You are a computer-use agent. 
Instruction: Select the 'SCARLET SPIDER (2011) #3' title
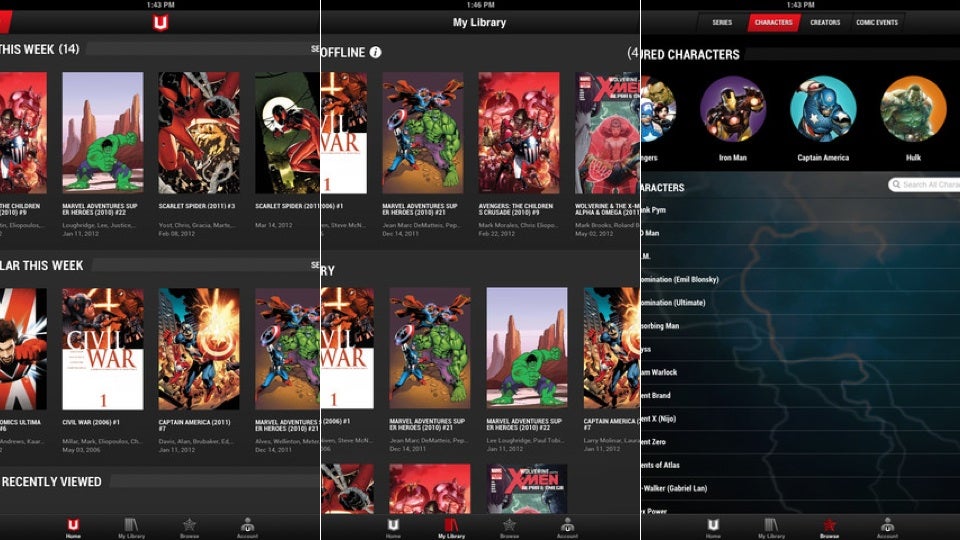197,206
